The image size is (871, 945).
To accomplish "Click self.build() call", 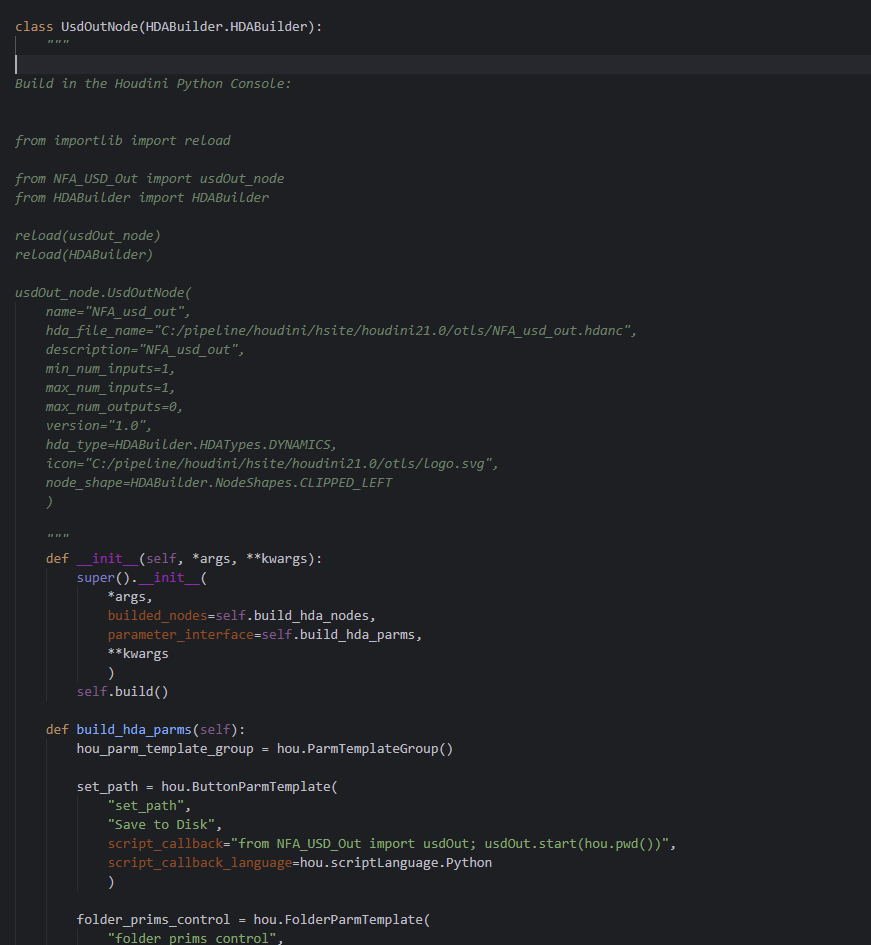I will click(122, 691).
